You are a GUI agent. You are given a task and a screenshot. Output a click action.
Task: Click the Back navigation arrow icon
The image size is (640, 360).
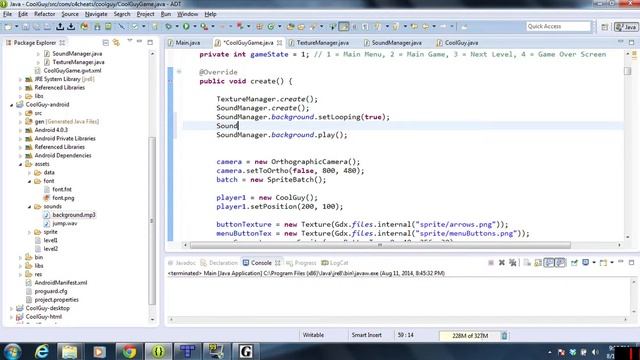coord(425,27)
